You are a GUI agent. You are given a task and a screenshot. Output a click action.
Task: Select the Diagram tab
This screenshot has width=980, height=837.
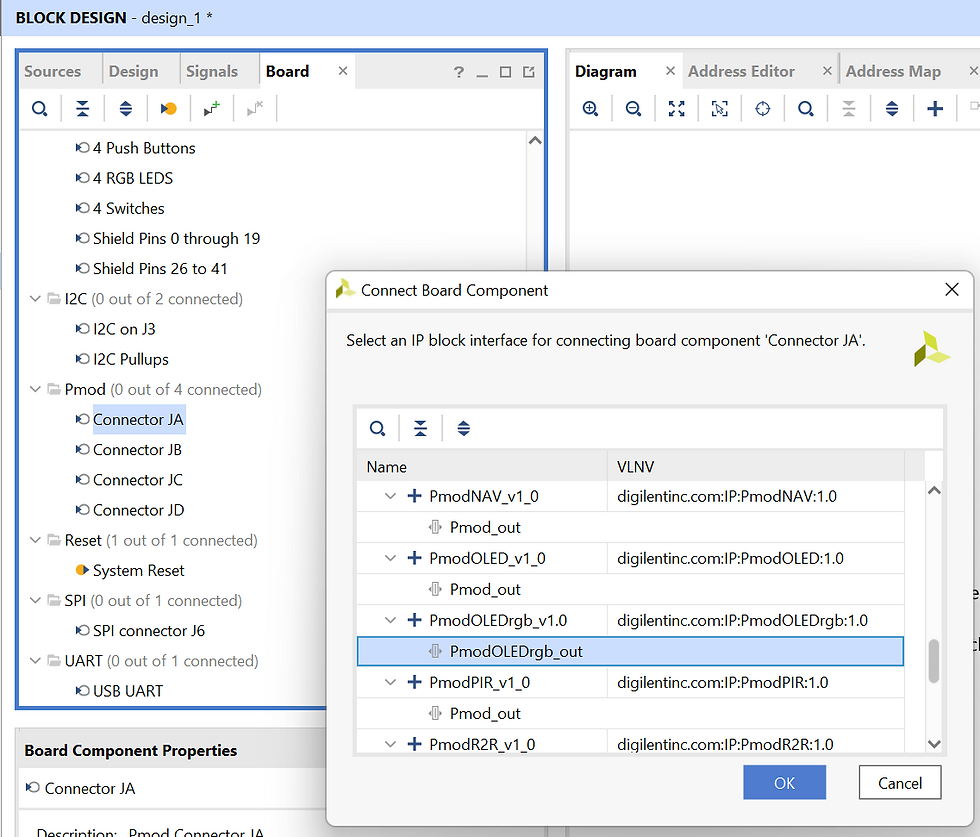pos(606,71)
